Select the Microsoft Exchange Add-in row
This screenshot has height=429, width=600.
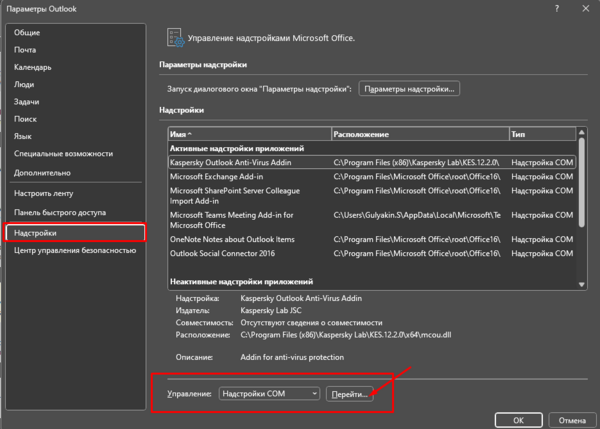click(x=372, y=176)
